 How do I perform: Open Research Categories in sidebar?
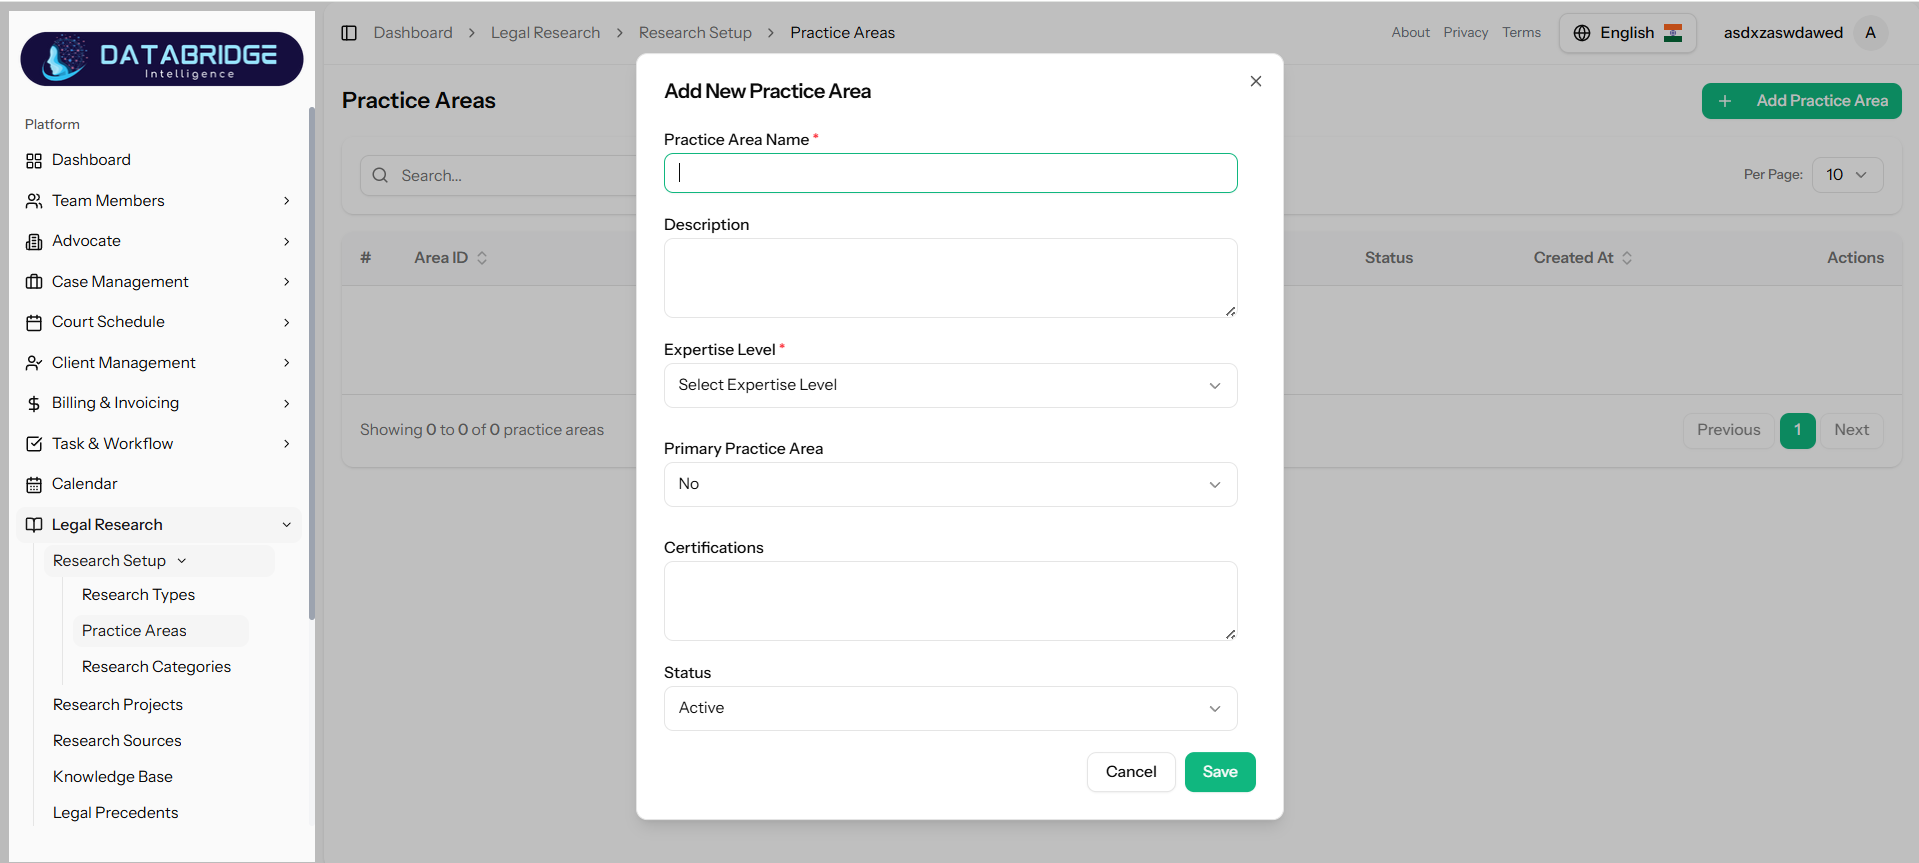click(156, 667)
